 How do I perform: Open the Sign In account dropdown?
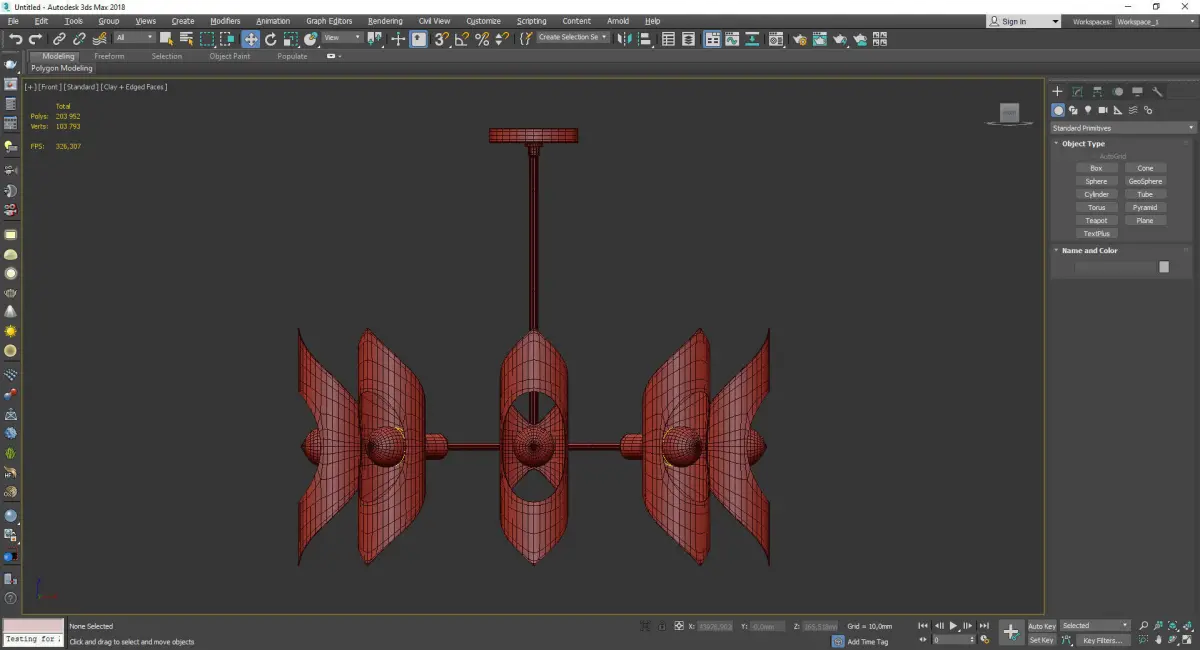(x=1024, y=21)
